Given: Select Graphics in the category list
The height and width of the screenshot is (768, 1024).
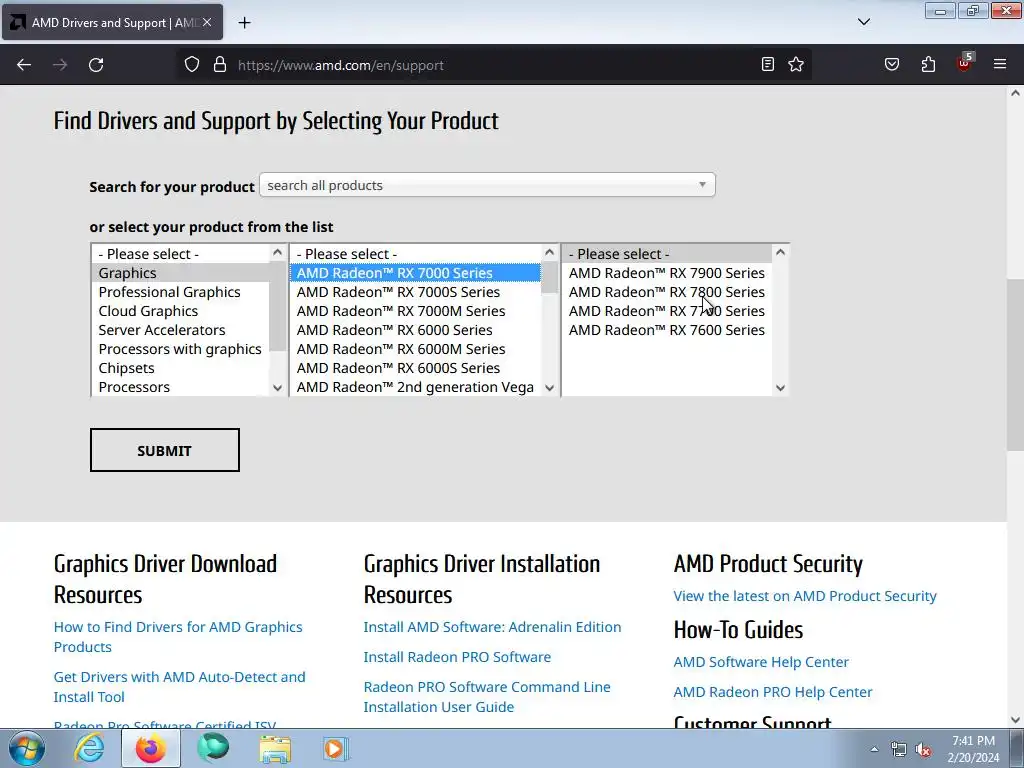Looking at the screenshot, I should (x=180, y=273).
